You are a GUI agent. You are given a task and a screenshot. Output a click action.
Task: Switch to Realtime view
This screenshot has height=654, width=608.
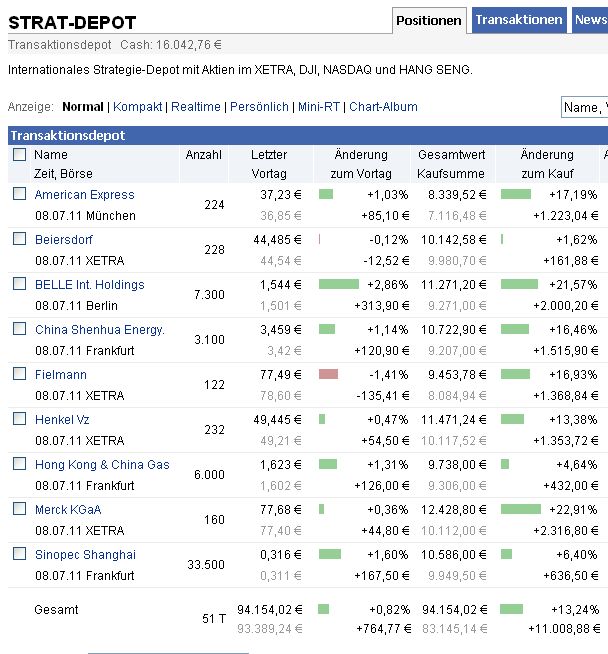196,107
